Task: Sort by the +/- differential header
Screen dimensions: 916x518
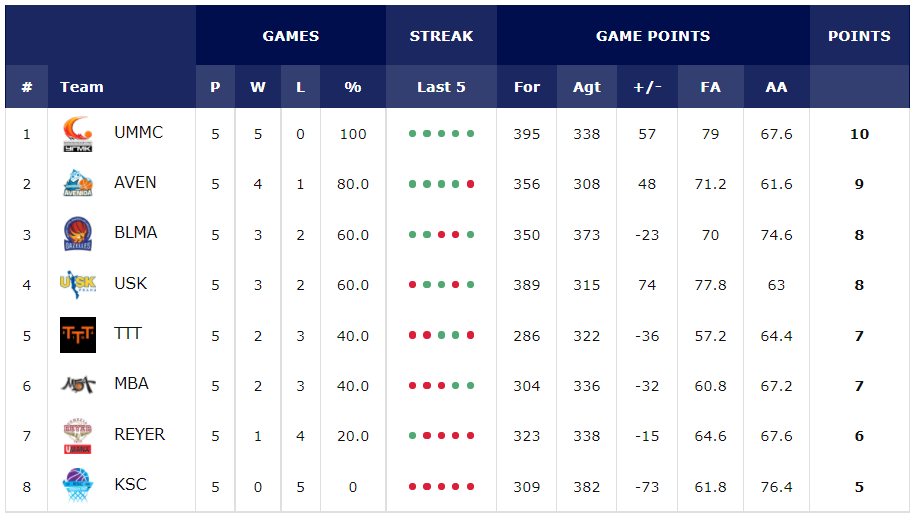Action: (x=647, y=87)
